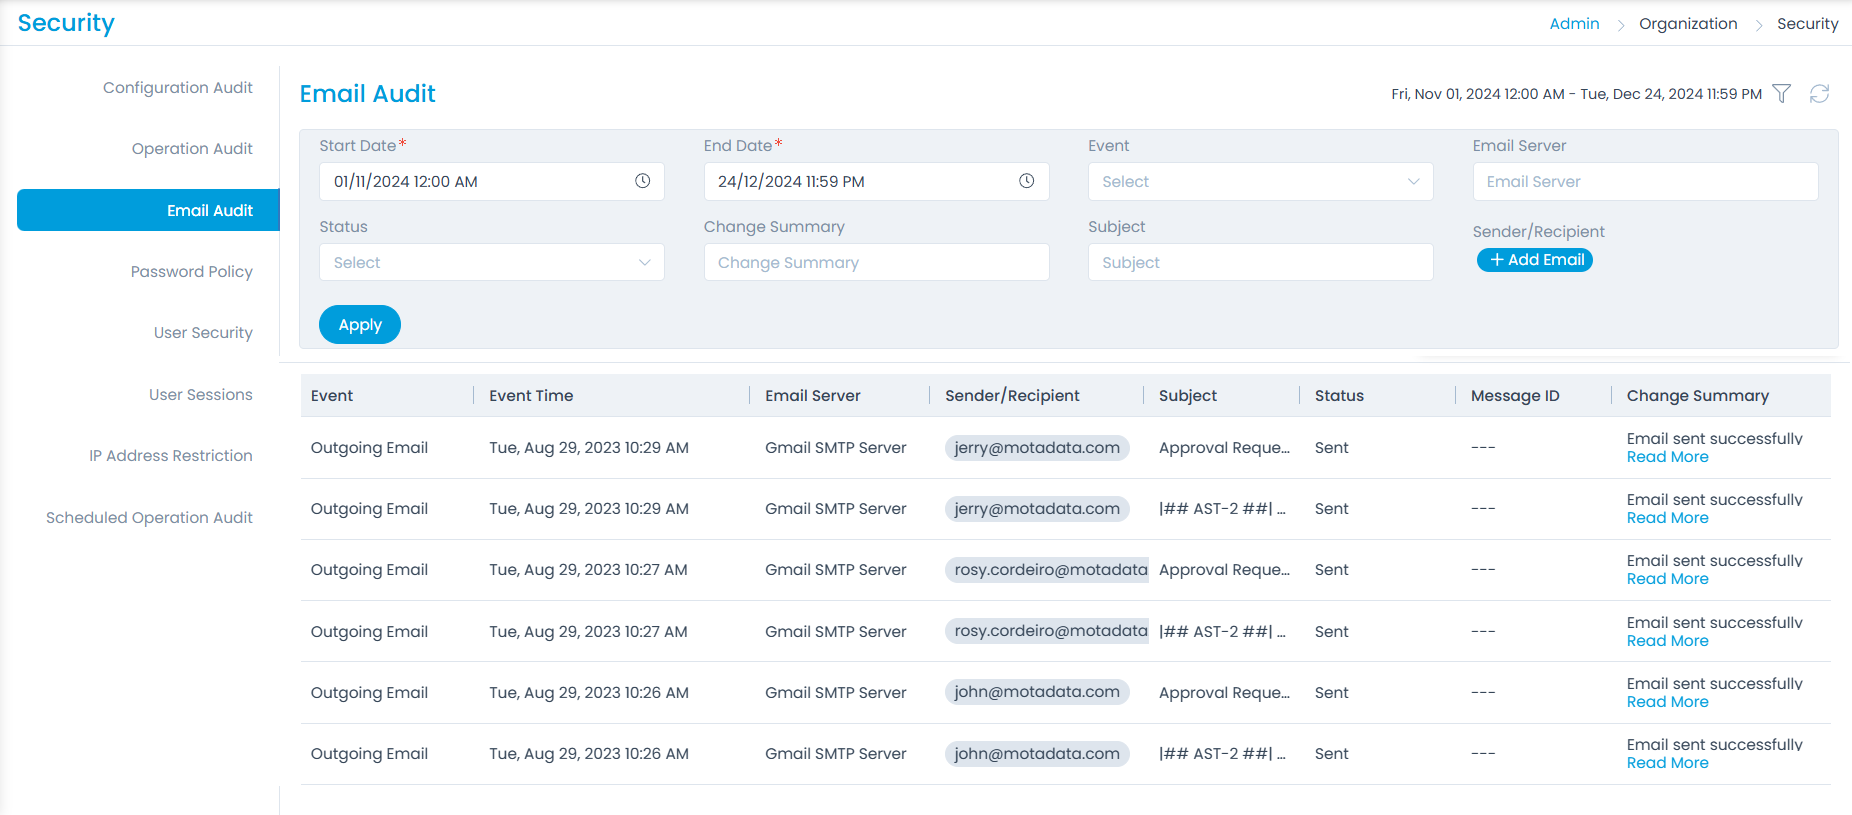Screen dimensions: 1852x815
Task: Click the Subject input field
Action: [1261, 263]
